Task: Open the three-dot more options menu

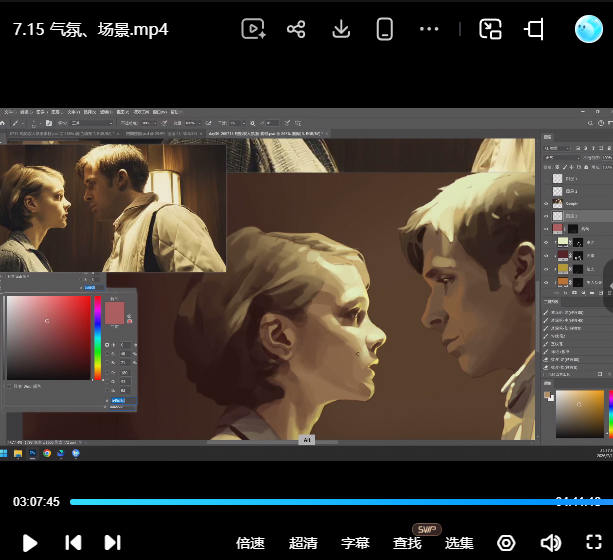Action: [x=429, y=29]
